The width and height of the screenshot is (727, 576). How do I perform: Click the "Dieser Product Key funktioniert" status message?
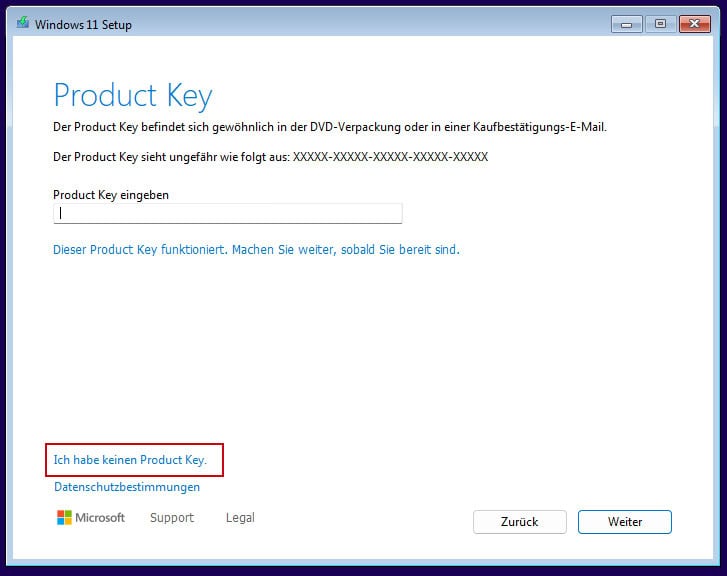[x=256, y=249]
